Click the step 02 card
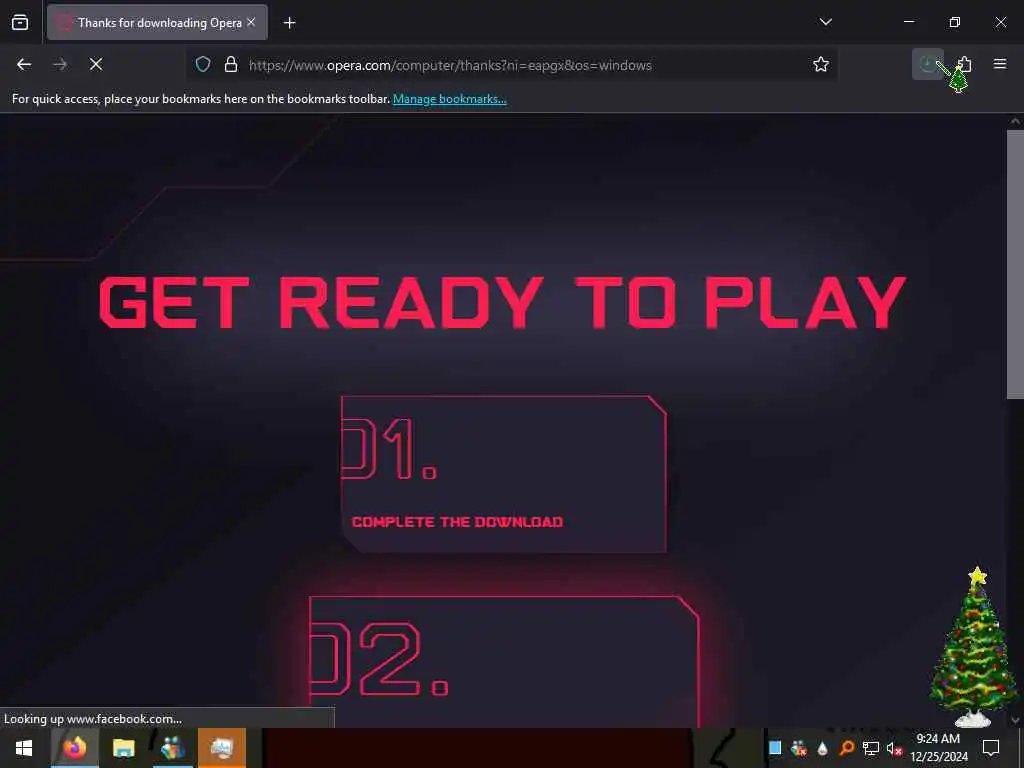The image size is (1024, 768). [x=504, y=661]
